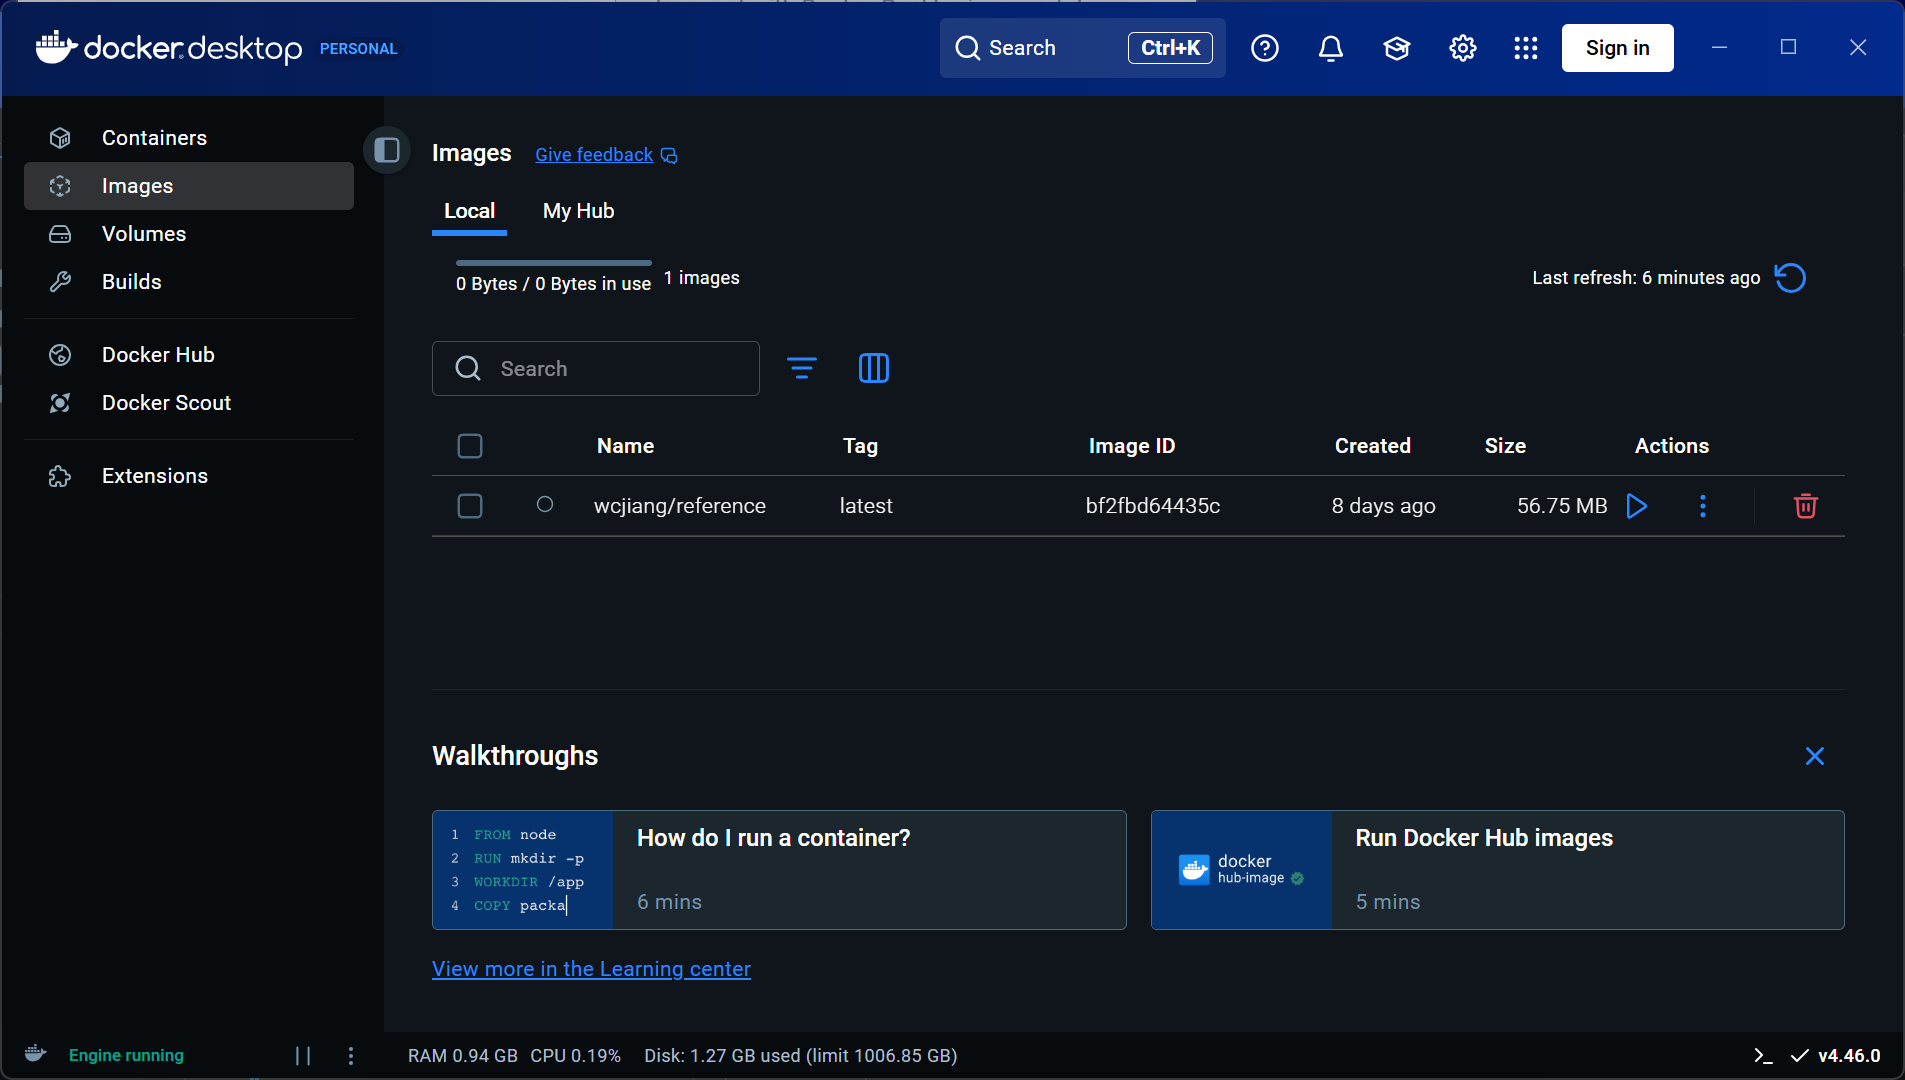Pause the Docker engine

tap(303, 1056)
